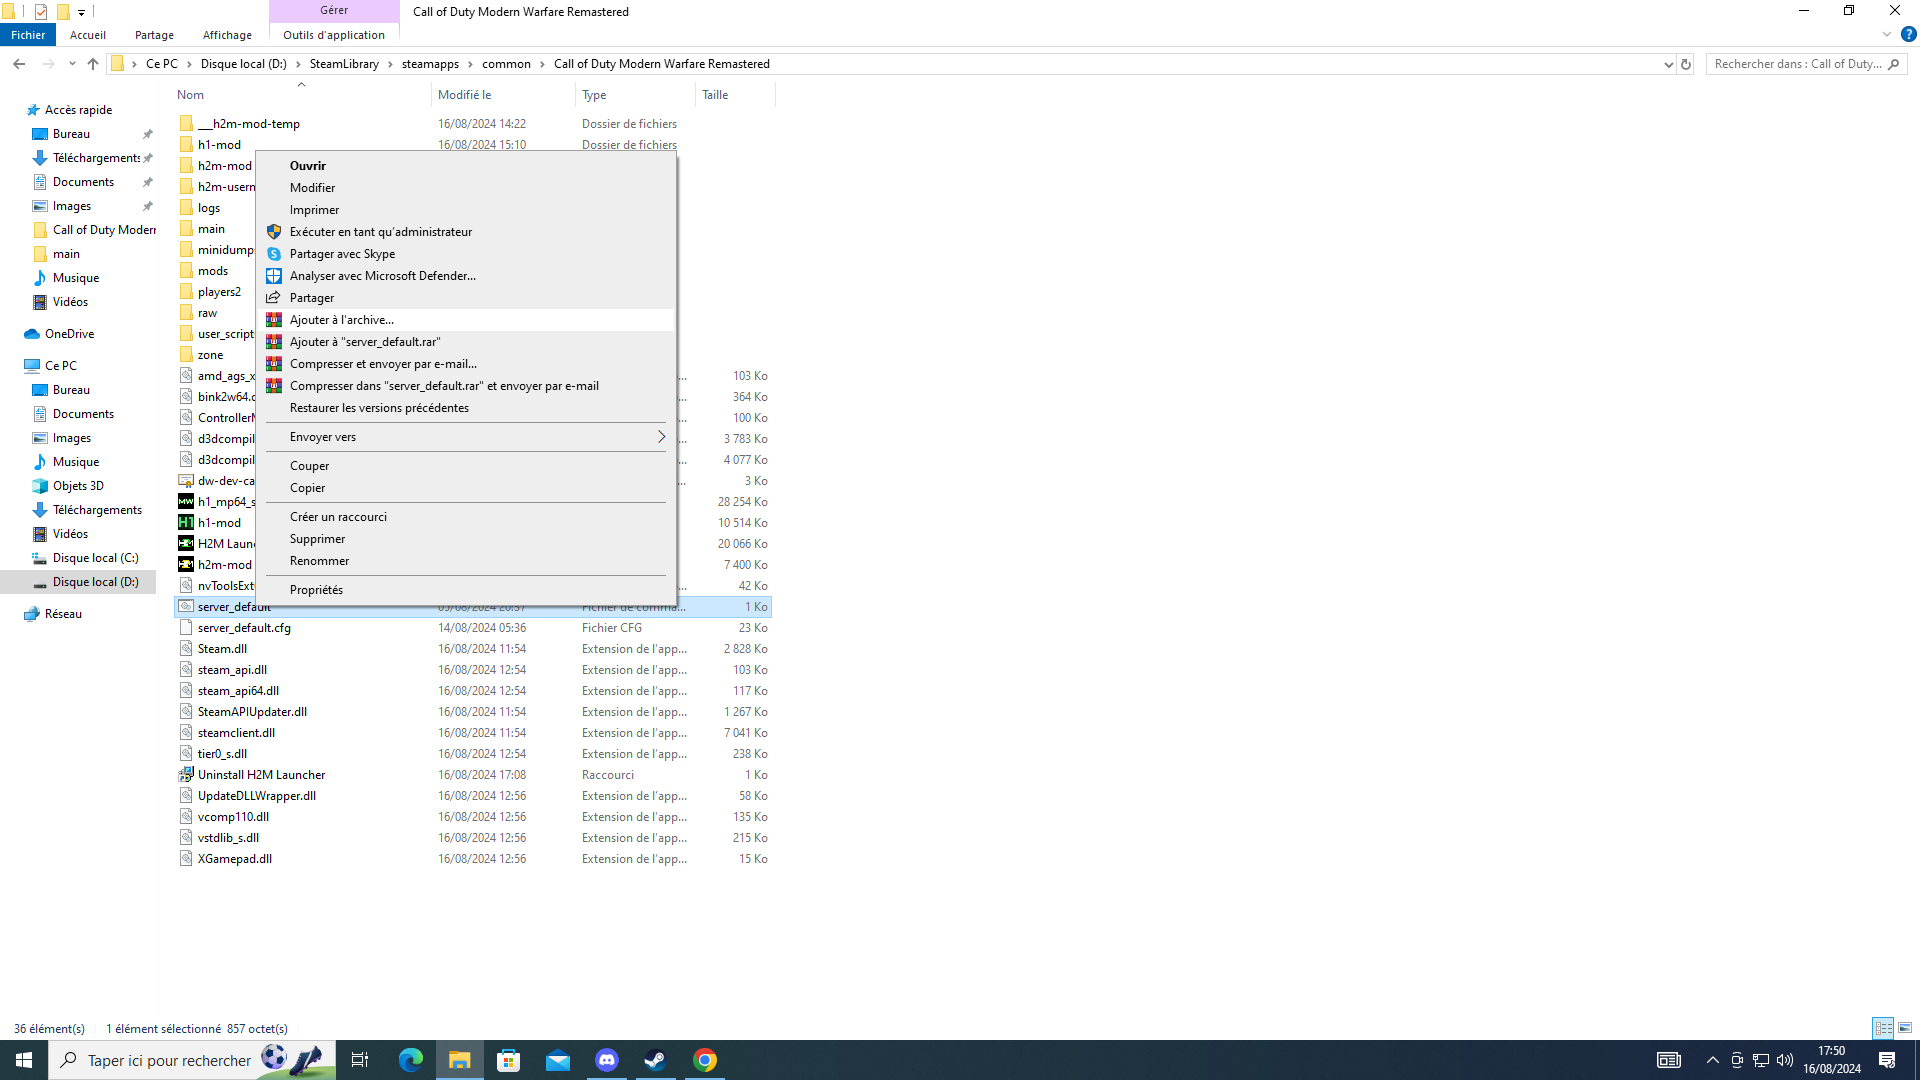Click the Back navigation arrow
Screen dimensions: 1920x1080
tap(19, 64)
